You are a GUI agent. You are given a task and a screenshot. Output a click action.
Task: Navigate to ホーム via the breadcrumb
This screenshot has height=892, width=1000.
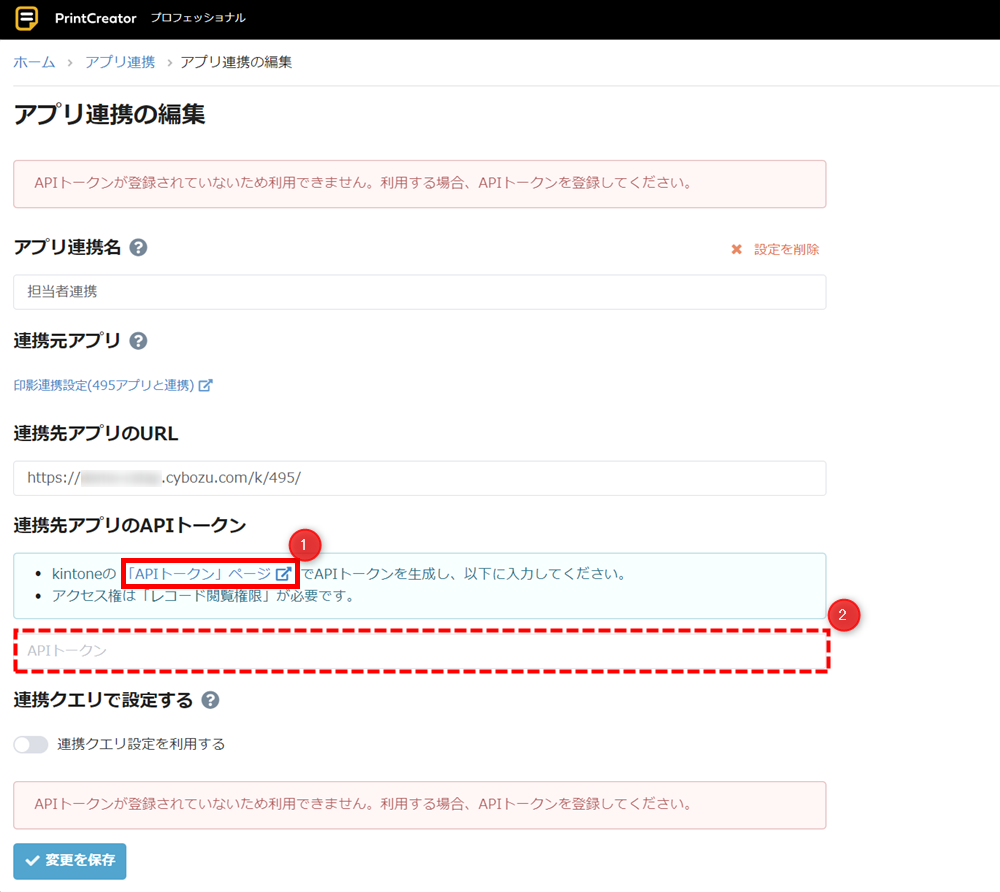[x=33, y=62]
